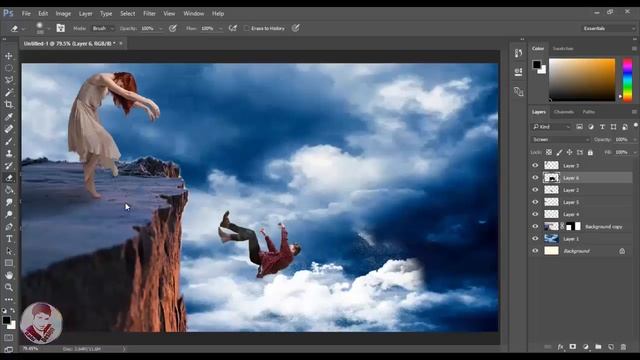The width and height of the screenshot is (640, 360).
Task: Select the Rectangle shape tool
Action: [x=9, y=263]
